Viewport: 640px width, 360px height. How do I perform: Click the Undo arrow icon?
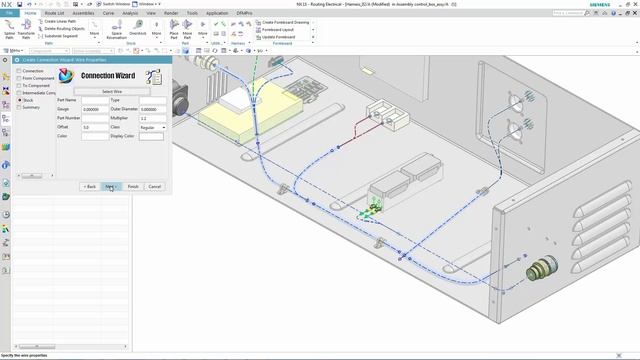point(29,4)
